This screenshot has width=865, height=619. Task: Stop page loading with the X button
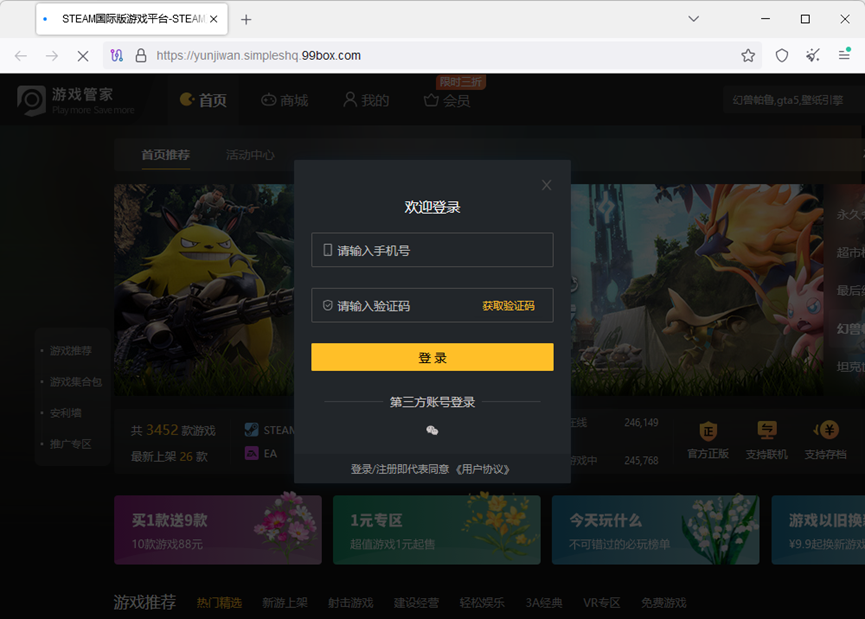click(x=83, y=56)
